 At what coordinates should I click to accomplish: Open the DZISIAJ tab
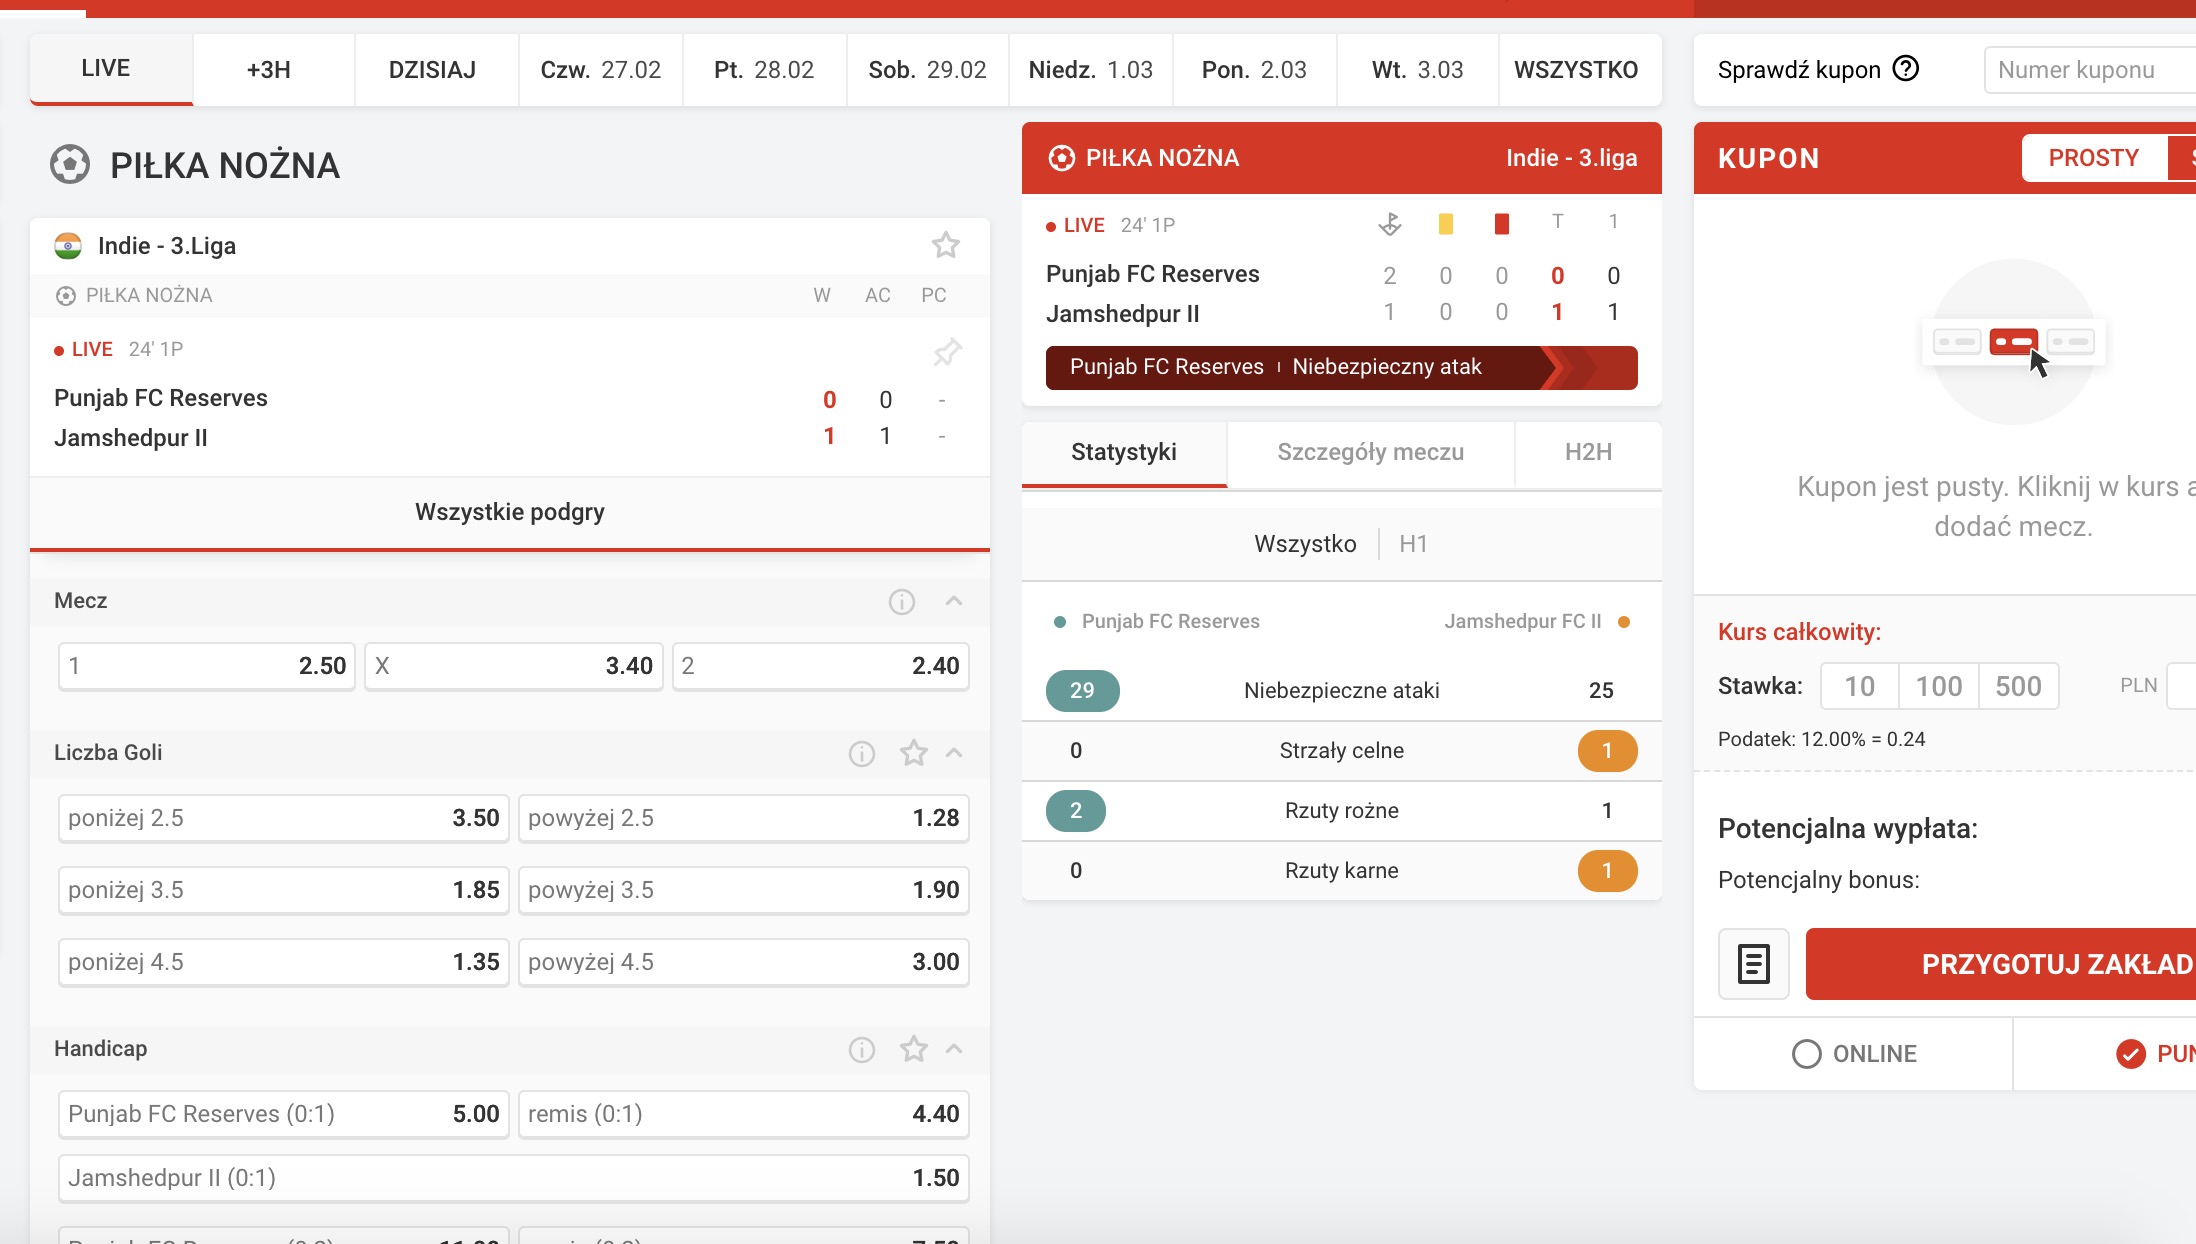point(436,70)
